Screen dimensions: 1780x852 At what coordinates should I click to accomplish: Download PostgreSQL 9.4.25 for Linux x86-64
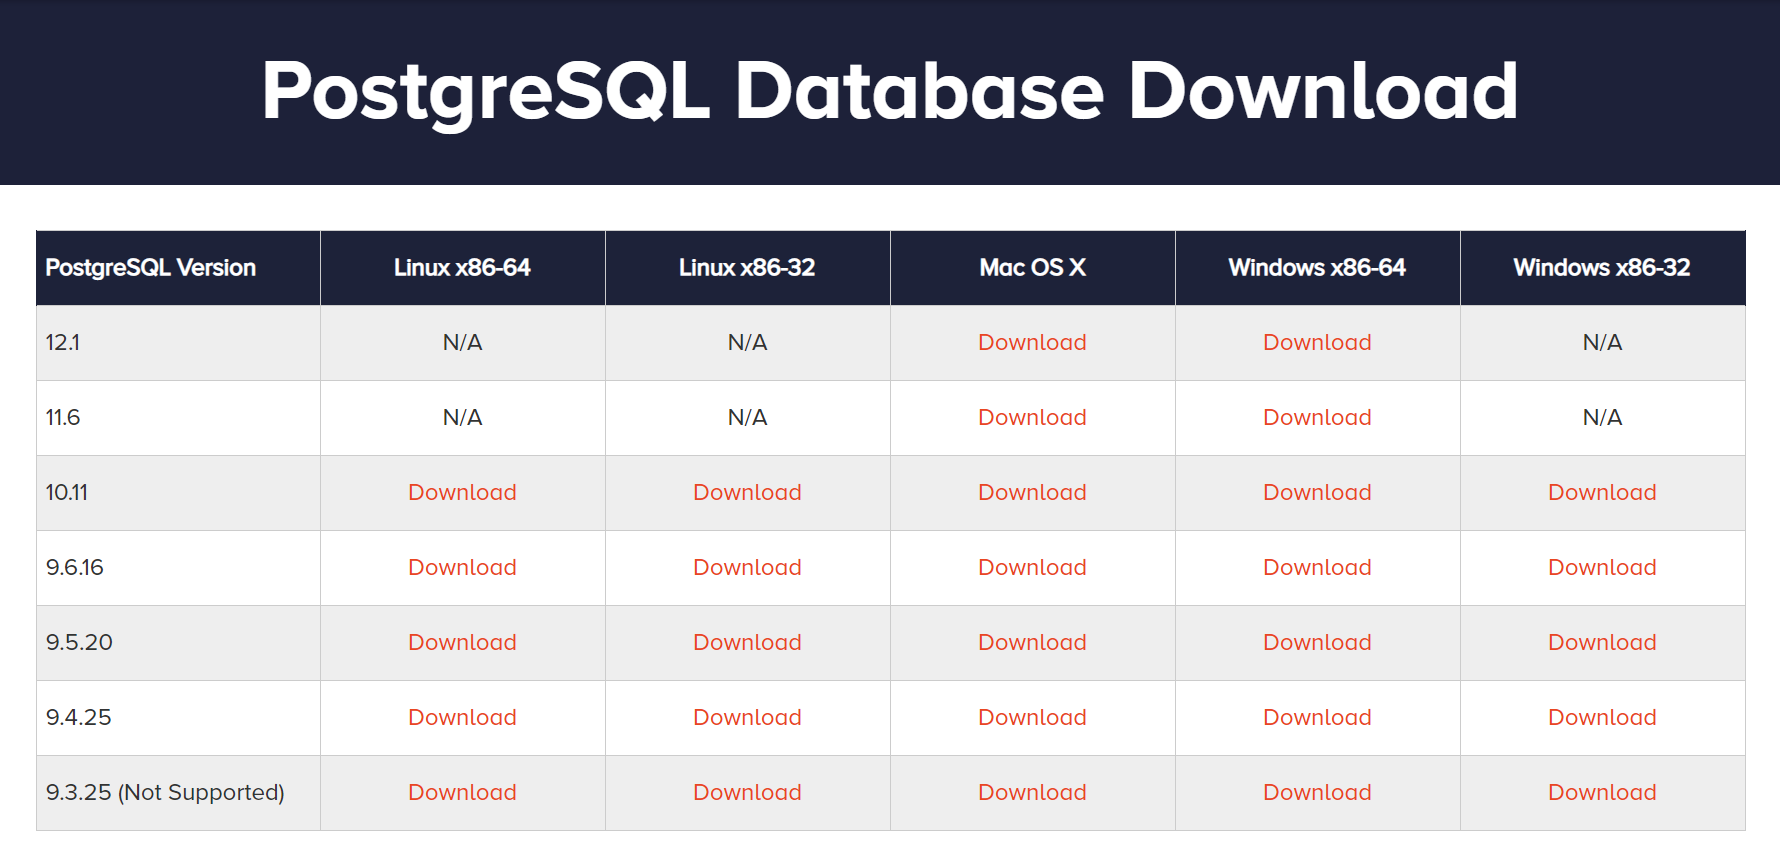tap(462, 717)
